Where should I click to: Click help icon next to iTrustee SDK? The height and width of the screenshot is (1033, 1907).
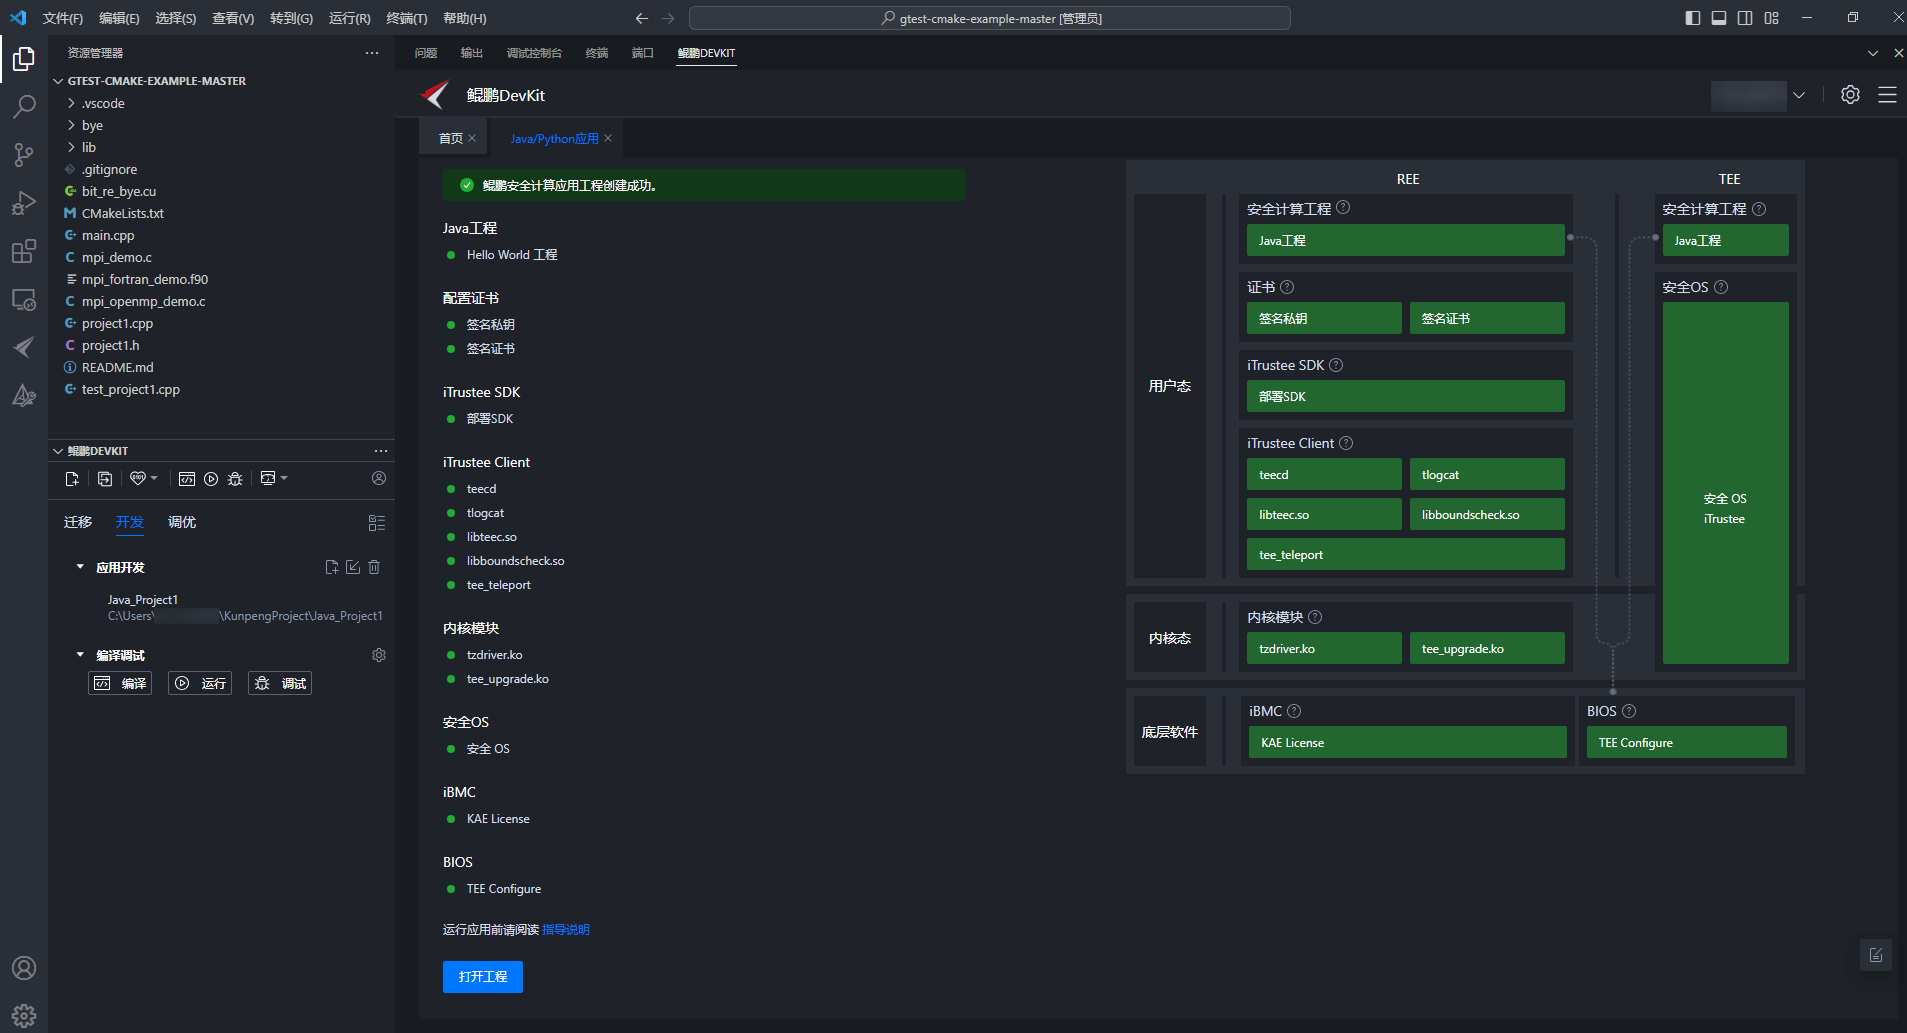[1336, 365]
